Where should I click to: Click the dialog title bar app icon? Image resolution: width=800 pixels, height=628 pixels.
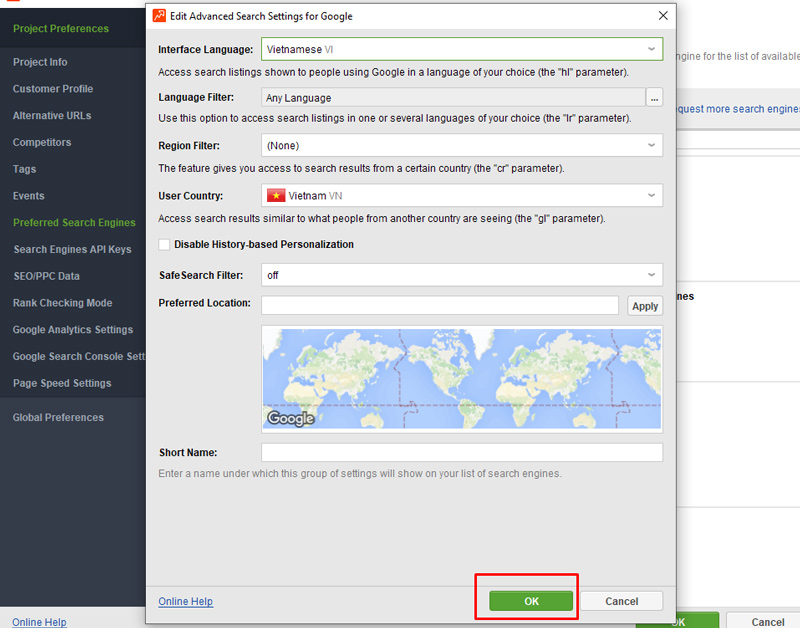coord(159,16)
